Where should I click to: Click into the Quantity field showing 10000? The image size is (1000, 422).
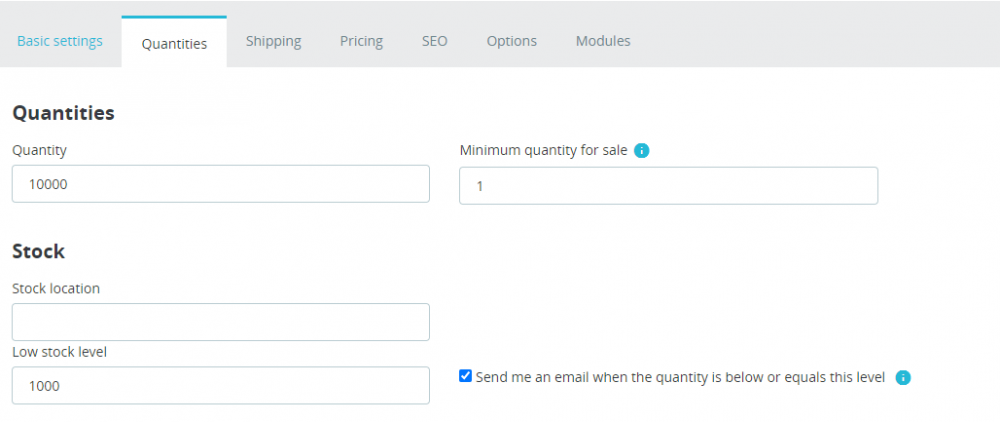tap(220, 184)
